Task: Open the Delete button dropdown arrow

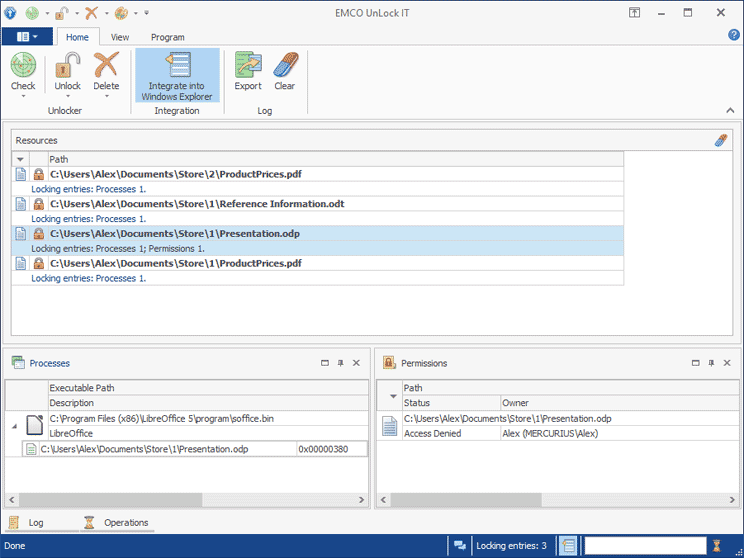Action: coord(106,98)
